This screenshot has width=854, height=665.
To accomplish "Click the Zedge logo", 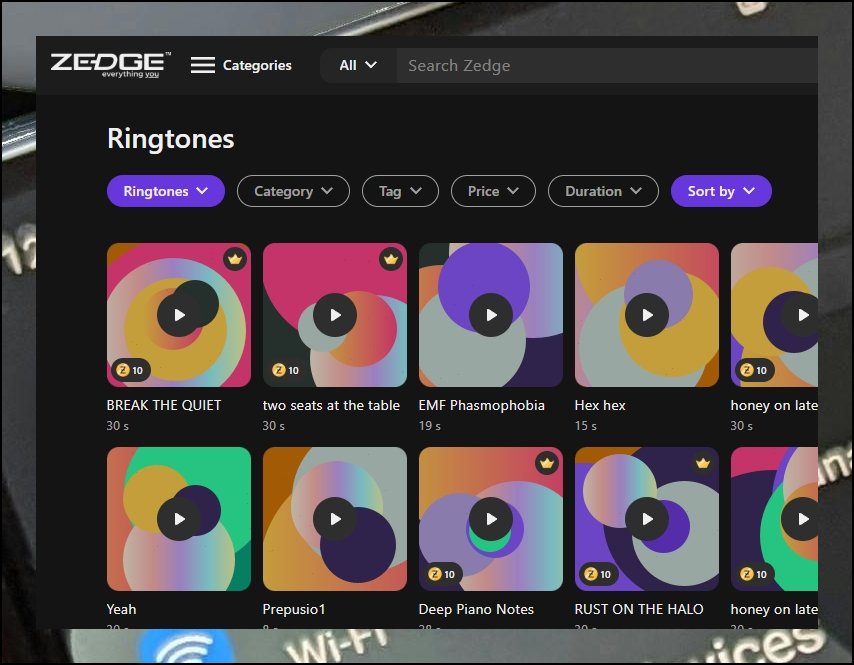I will 111,65.
